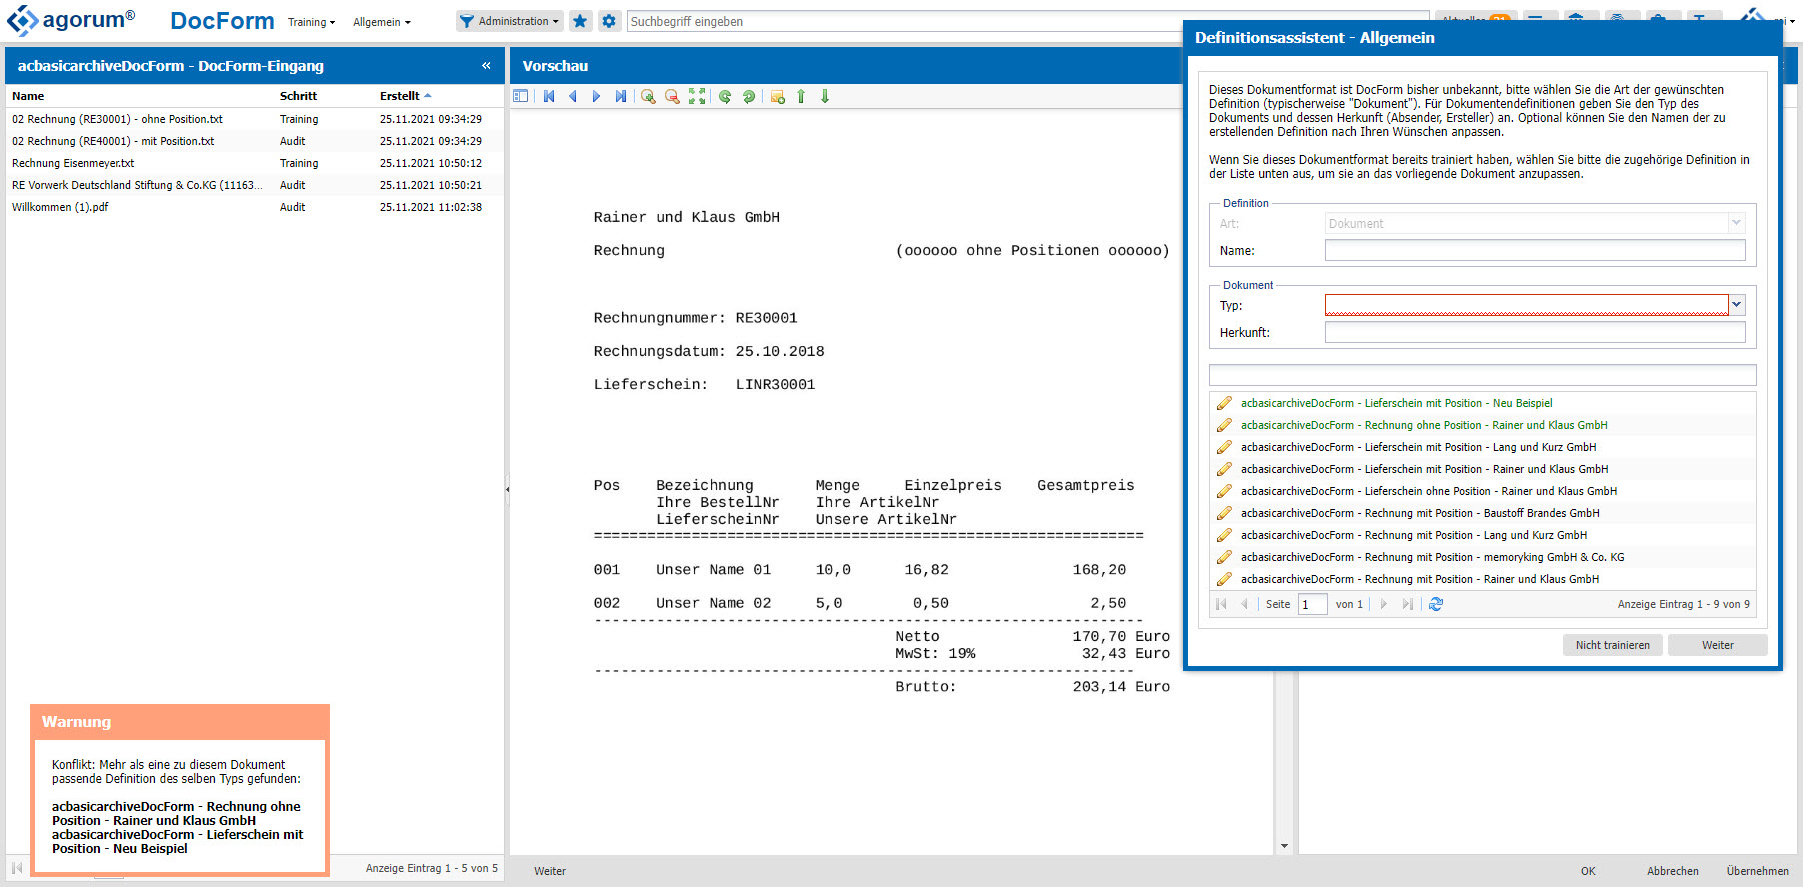Screen dimensions: 1803x887
Task: Open favorites with the star icon
Action: tap(580, 21)
